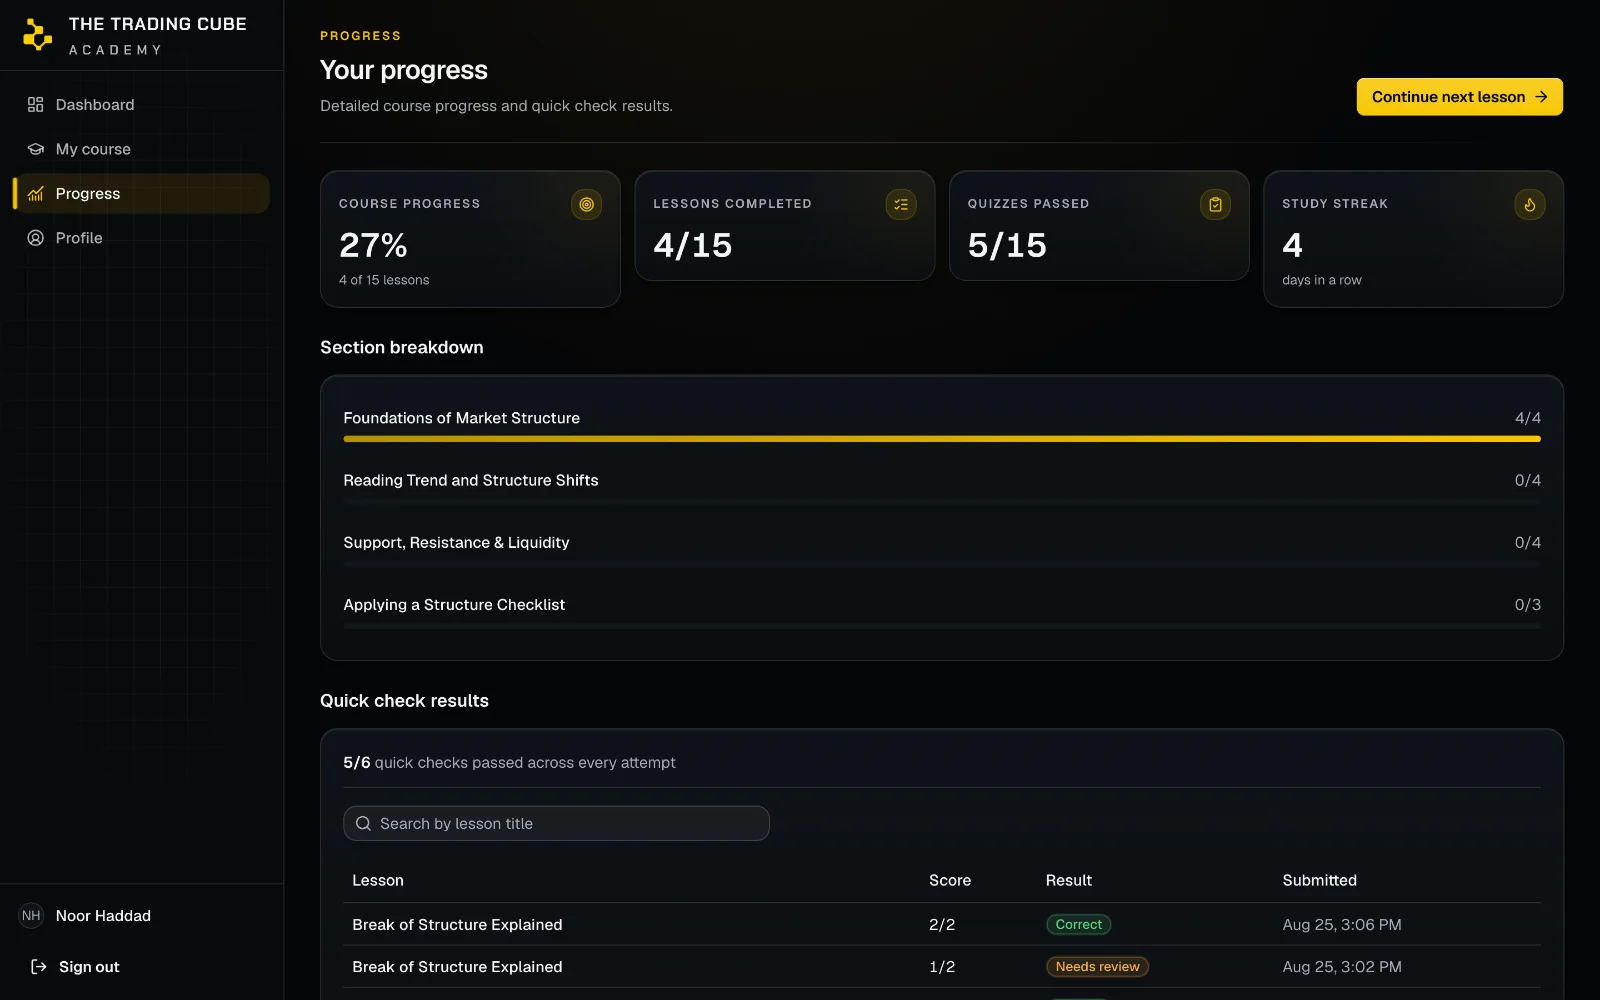1600x1000 pixels.
Task: Click the 5/6 quick checks passed summary
Action: point(509,763)
